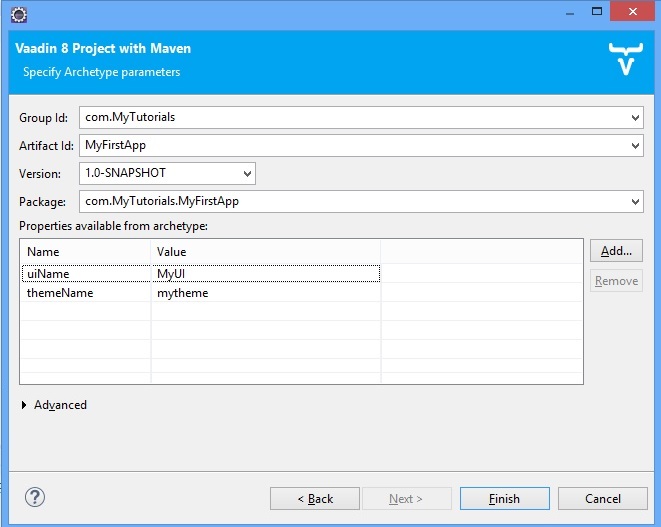
Task: Click the Add... button
Action: click(x=616, y=251)
